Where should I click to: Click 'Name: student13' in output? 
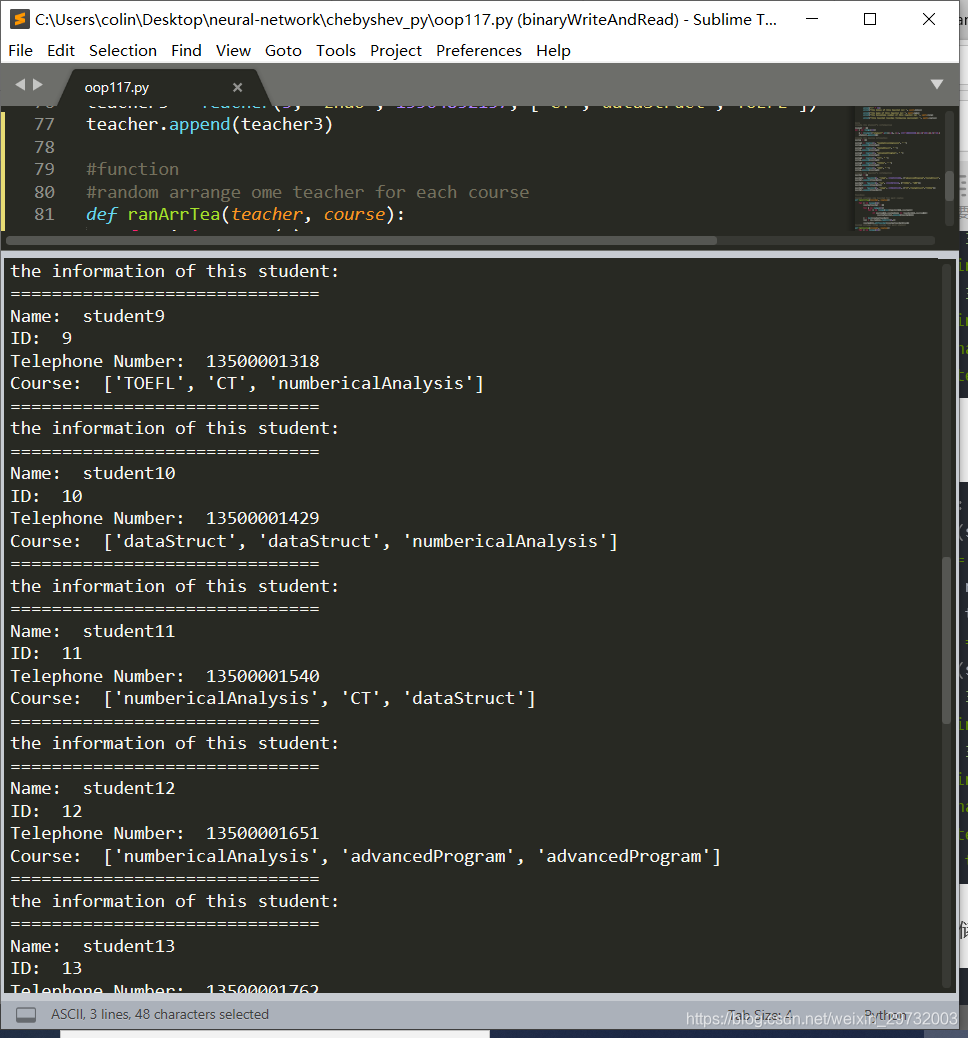click(x=93, y=946)
